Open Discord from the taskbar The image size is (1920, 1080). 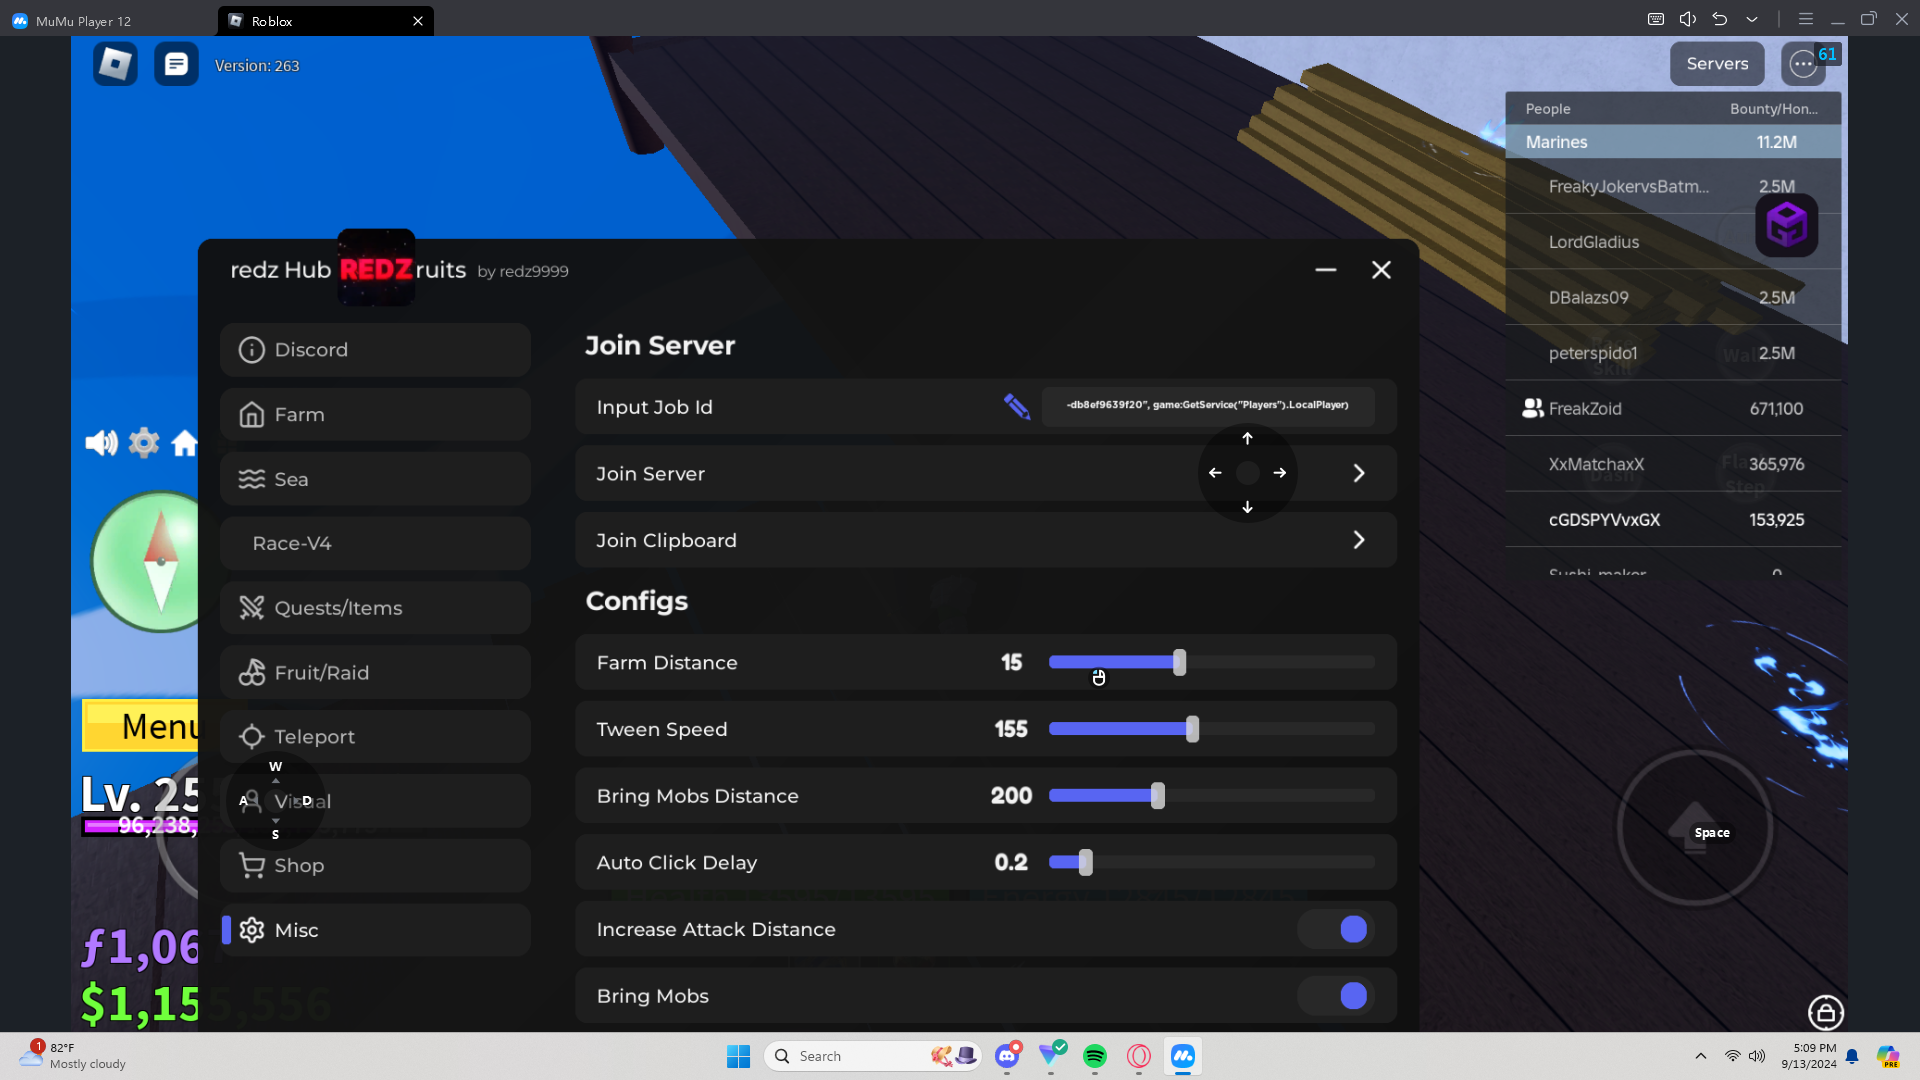[1007, 1056]
